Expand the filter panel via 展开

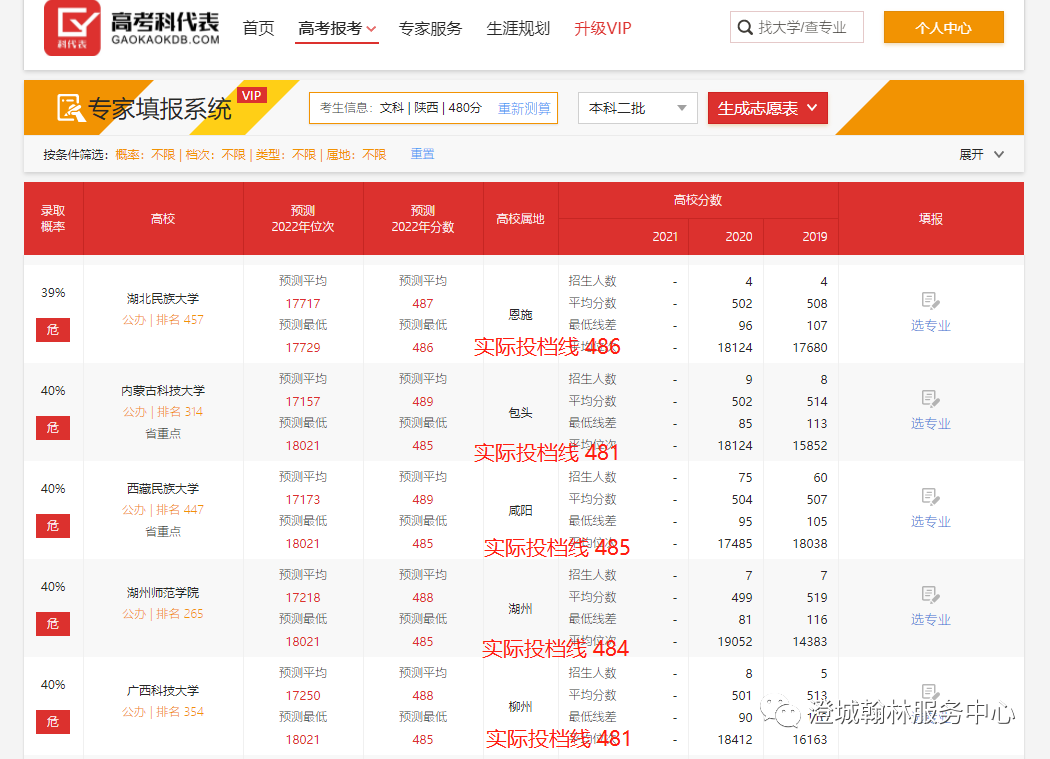point(981,155)
